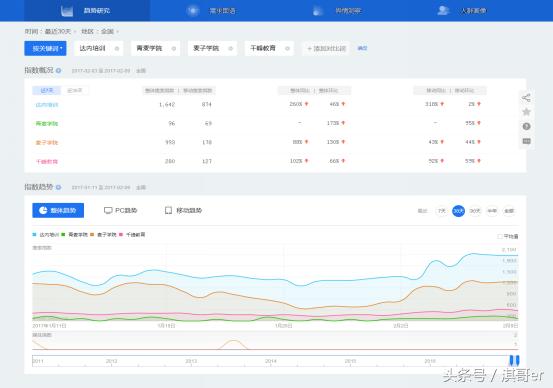Choose the 全部 time range

click(509, 211)
